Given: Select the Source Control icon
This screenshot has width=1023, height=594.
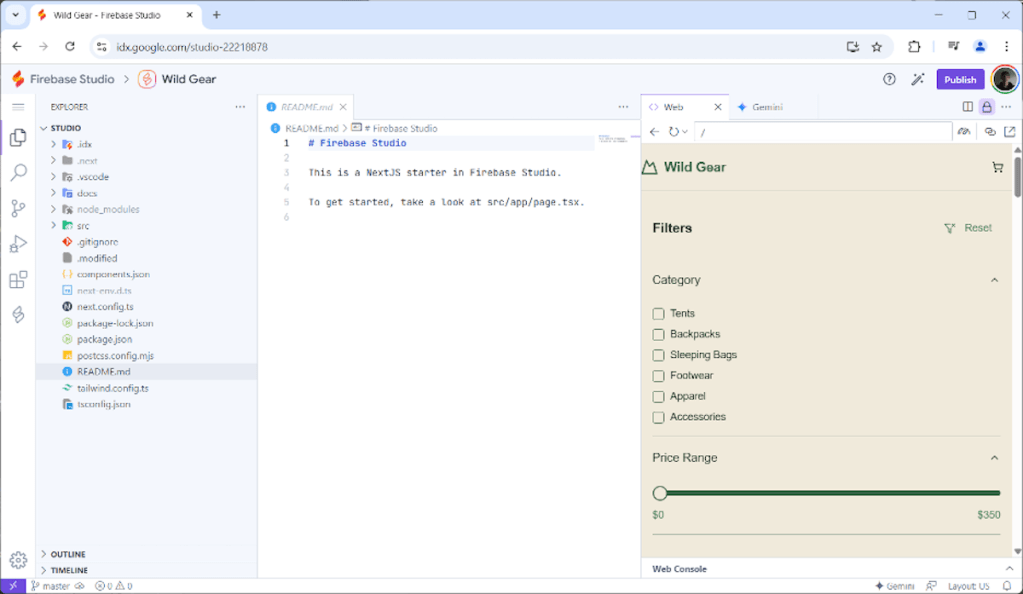Looking at the screenshot, I should coord(17,208).
